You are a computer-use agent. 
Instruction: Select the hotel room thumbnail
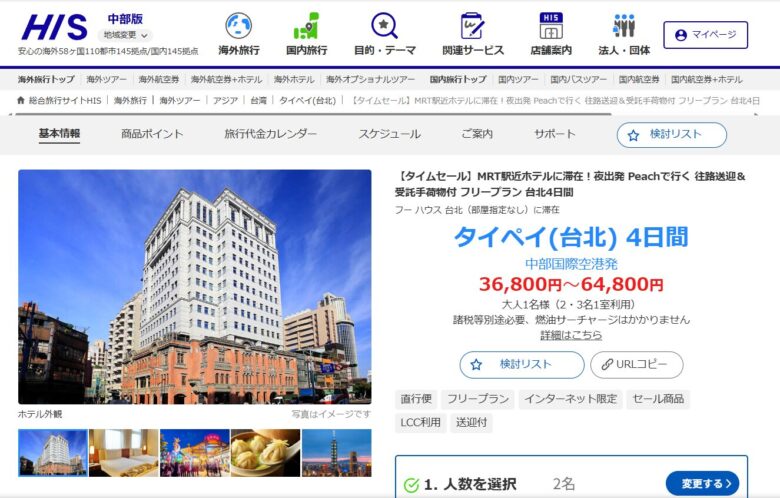click(x=123, y=453)
